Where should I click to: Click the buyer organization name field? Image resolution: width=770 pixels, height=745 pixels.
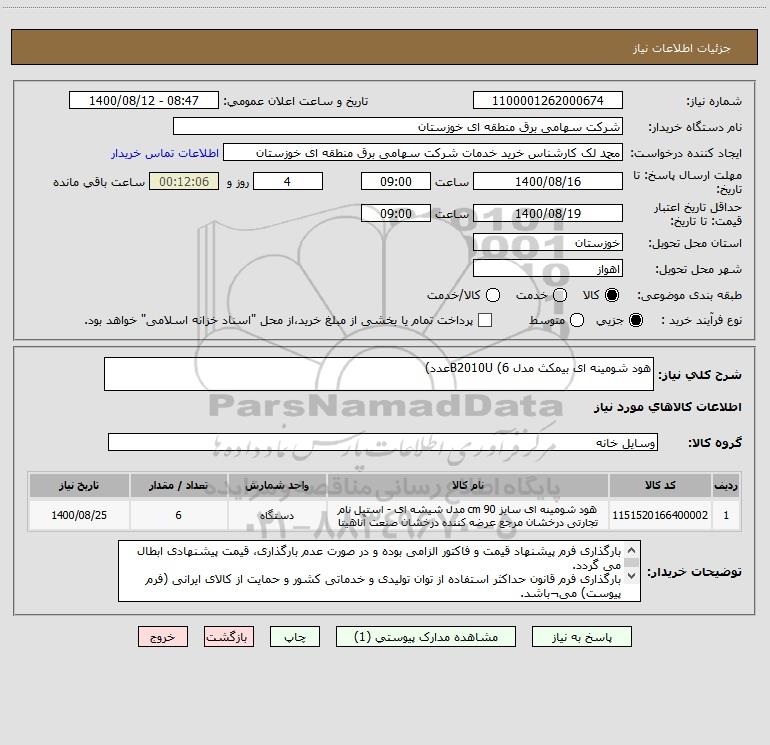click(398, 126)
